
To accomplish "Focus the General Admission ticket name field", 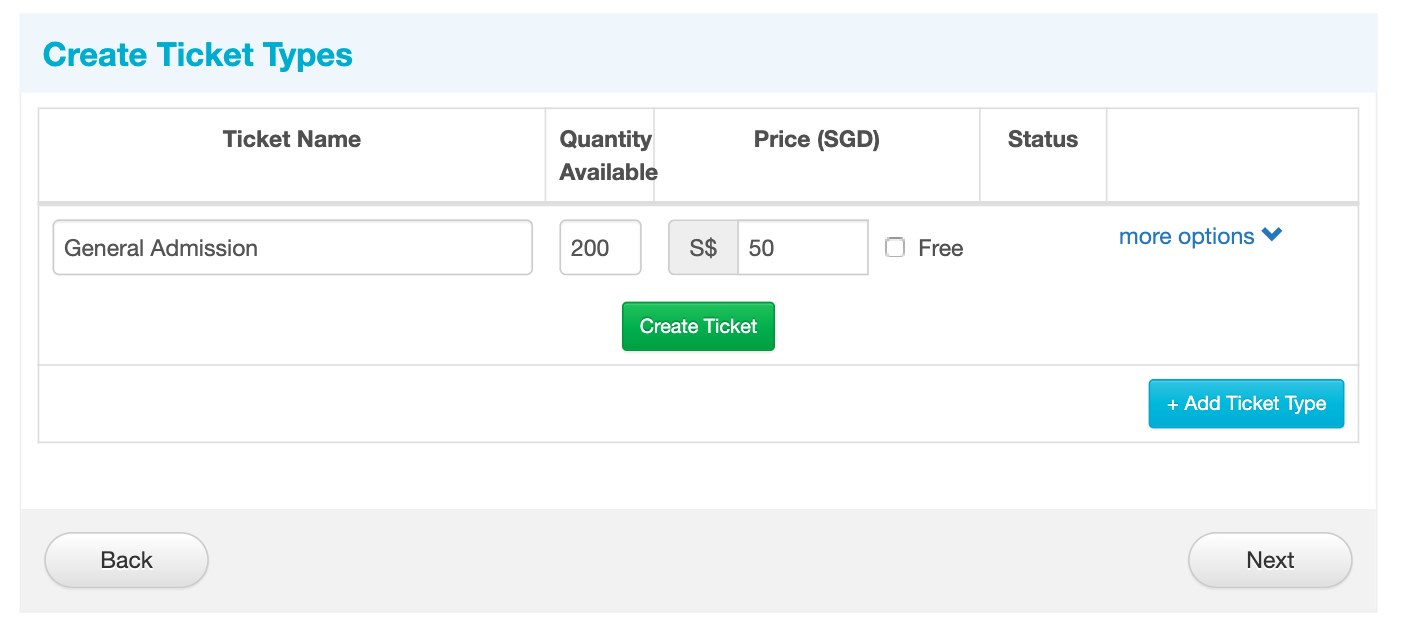I will click(x=293, y=248).
